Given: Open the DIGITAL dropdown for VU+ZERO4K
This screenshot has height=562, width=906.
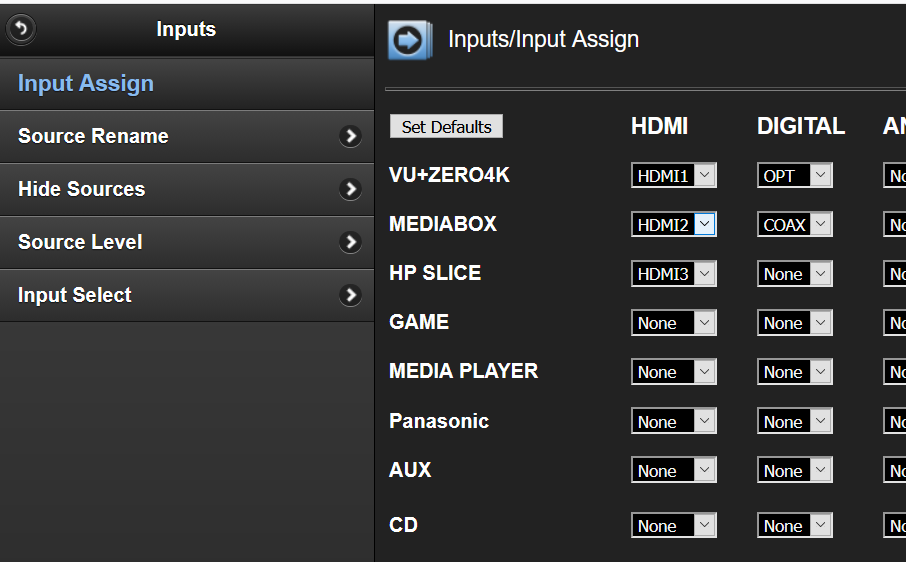Looking at the screenshot, I should [795, 176].
